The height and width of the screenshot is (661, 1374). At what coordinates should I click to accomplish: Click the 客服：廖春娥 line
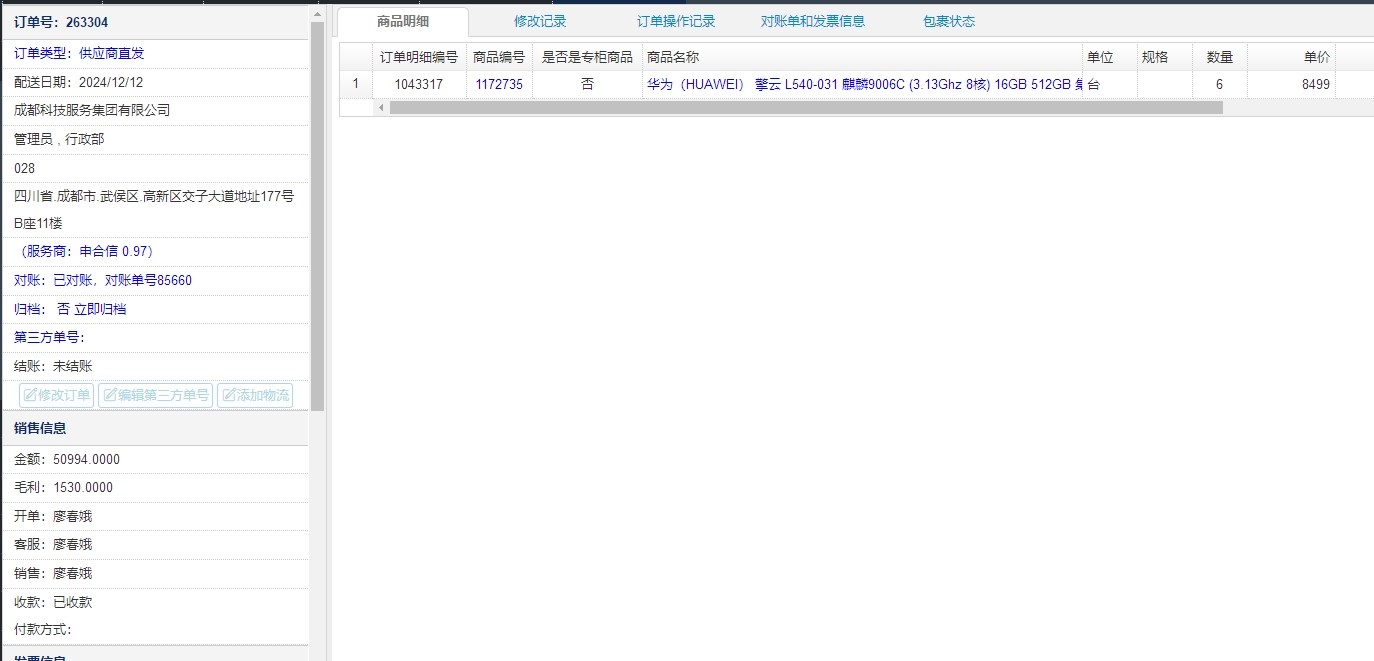[x=53, y=544]
